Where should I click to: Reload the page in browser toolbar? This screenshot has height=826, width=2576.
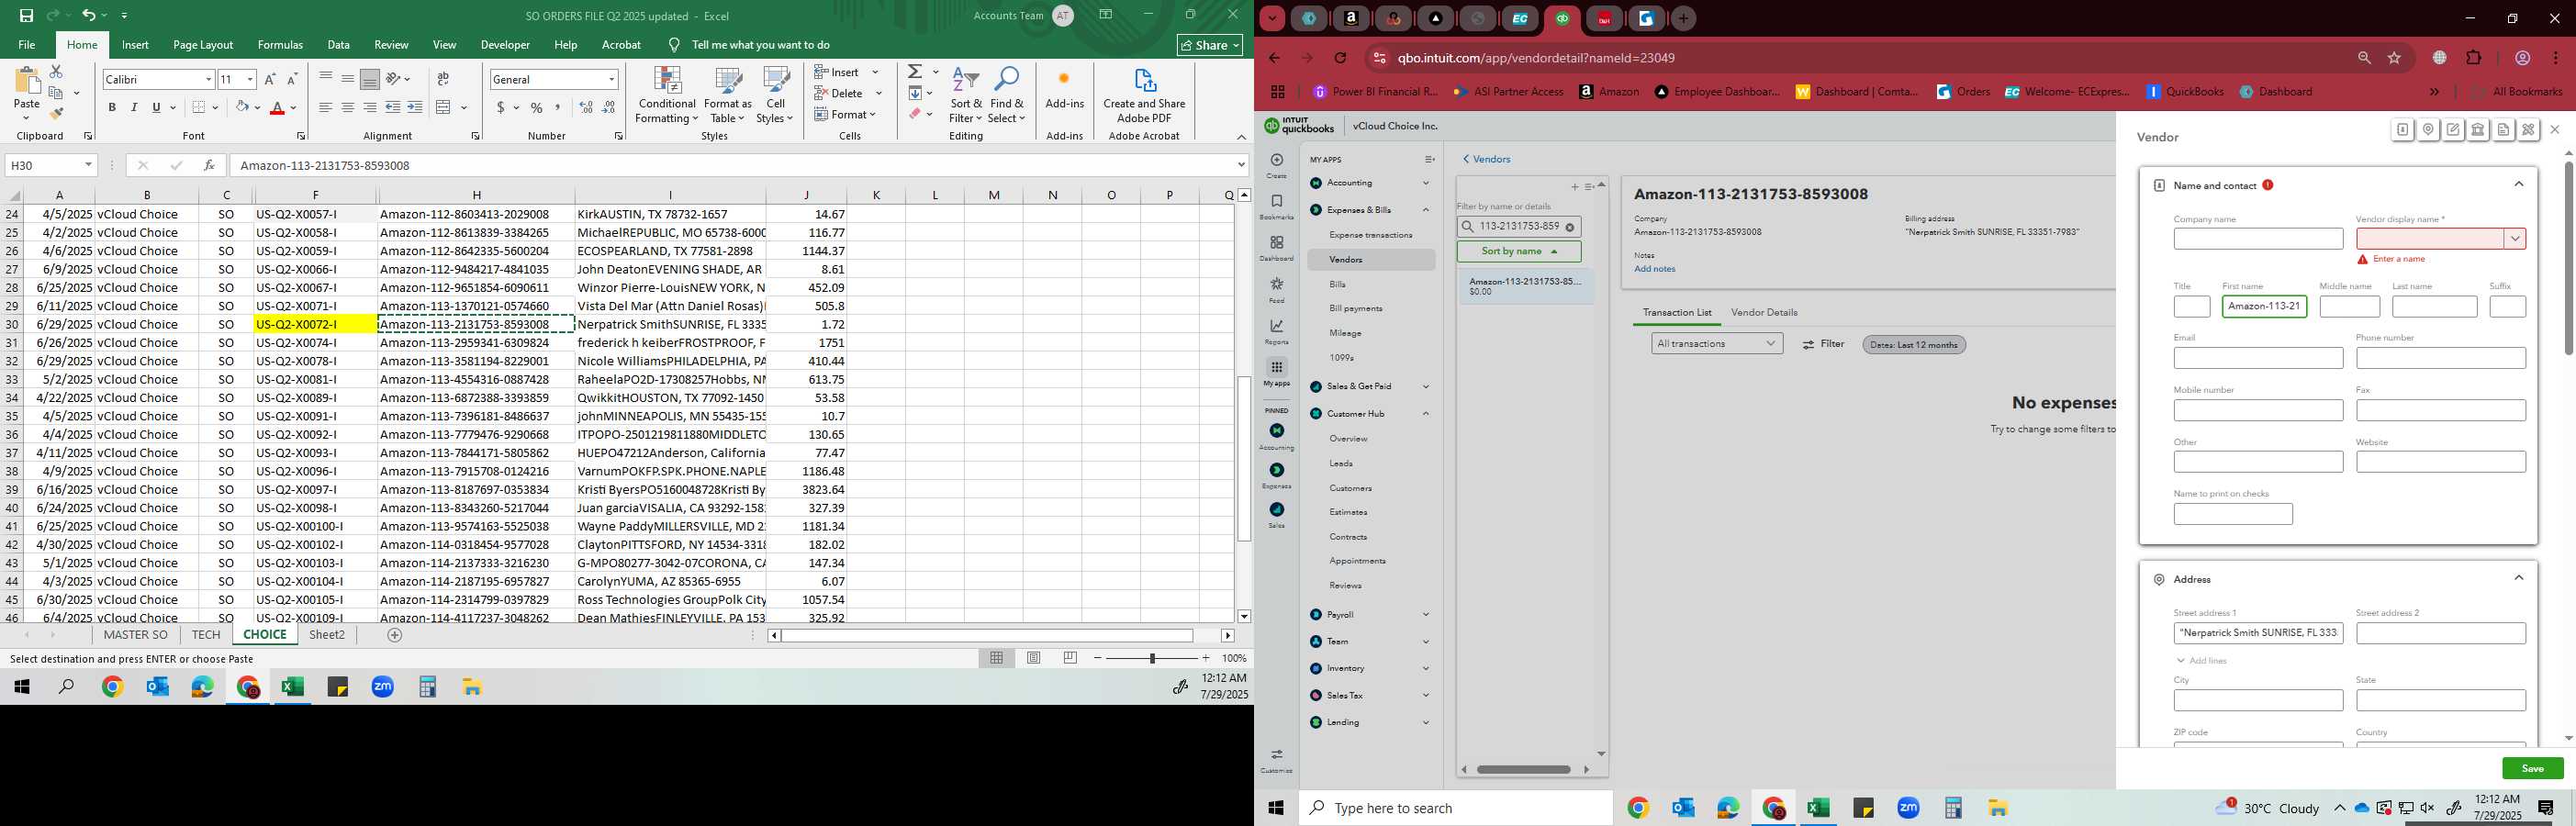(x=1340, y=58)
